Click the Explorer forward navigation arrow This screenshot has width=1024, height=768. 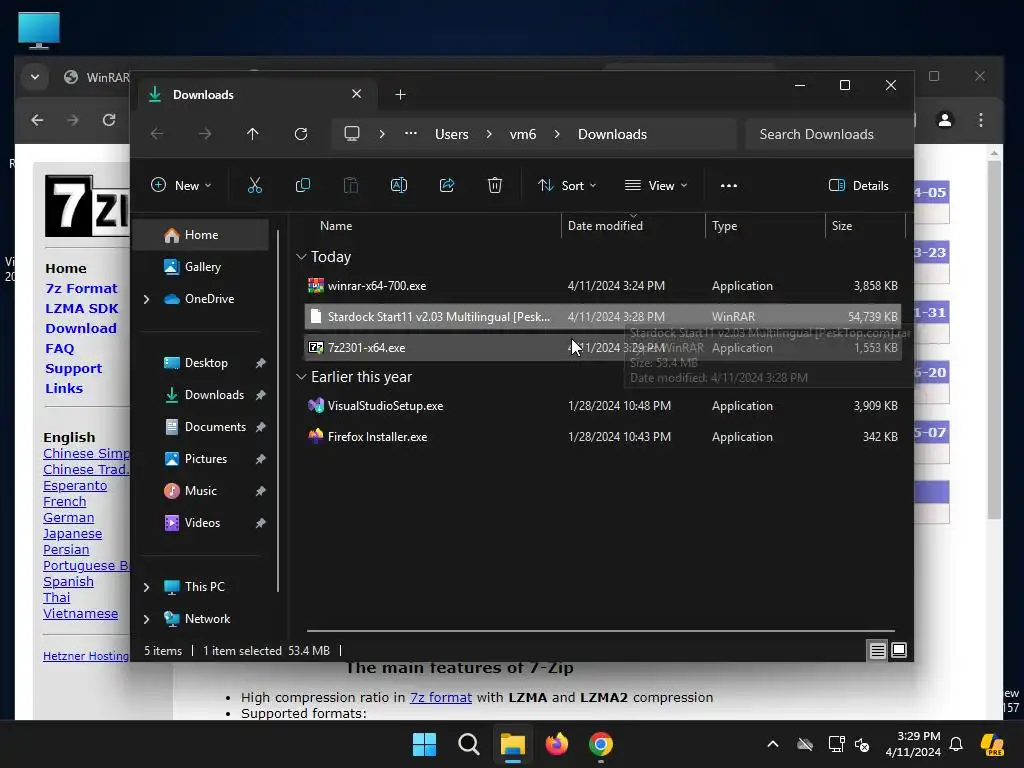(205, 134)
